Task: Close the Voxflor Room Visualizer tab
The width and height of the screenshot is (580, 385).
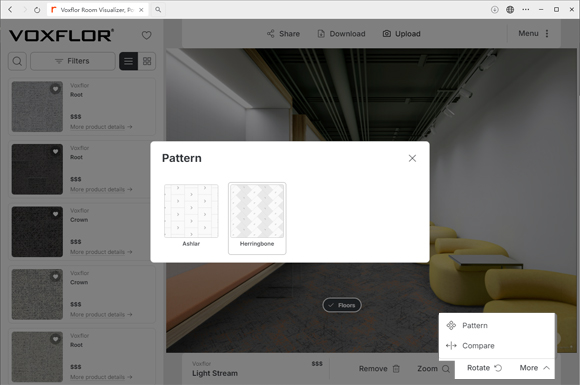Action: 141,10
